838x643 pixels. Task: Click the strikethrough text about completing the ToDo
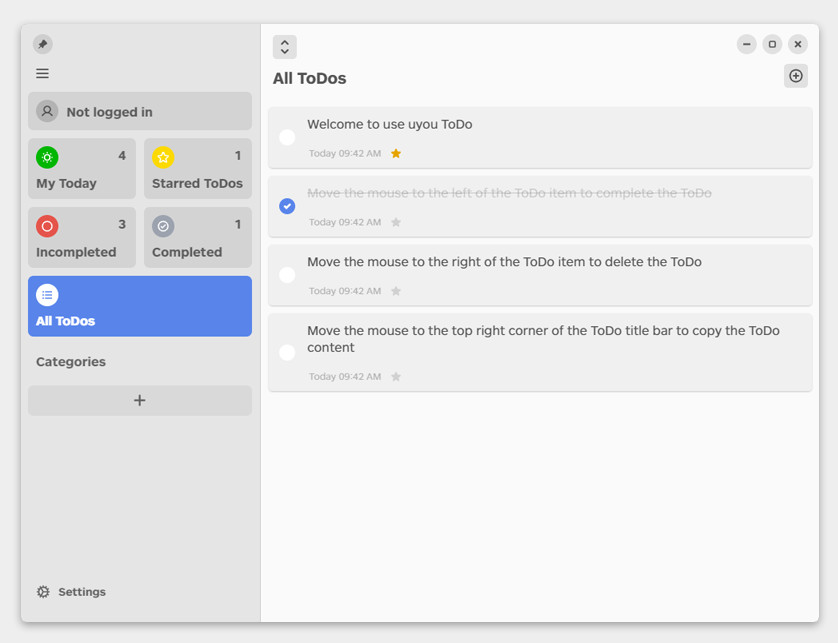point(509,193)
